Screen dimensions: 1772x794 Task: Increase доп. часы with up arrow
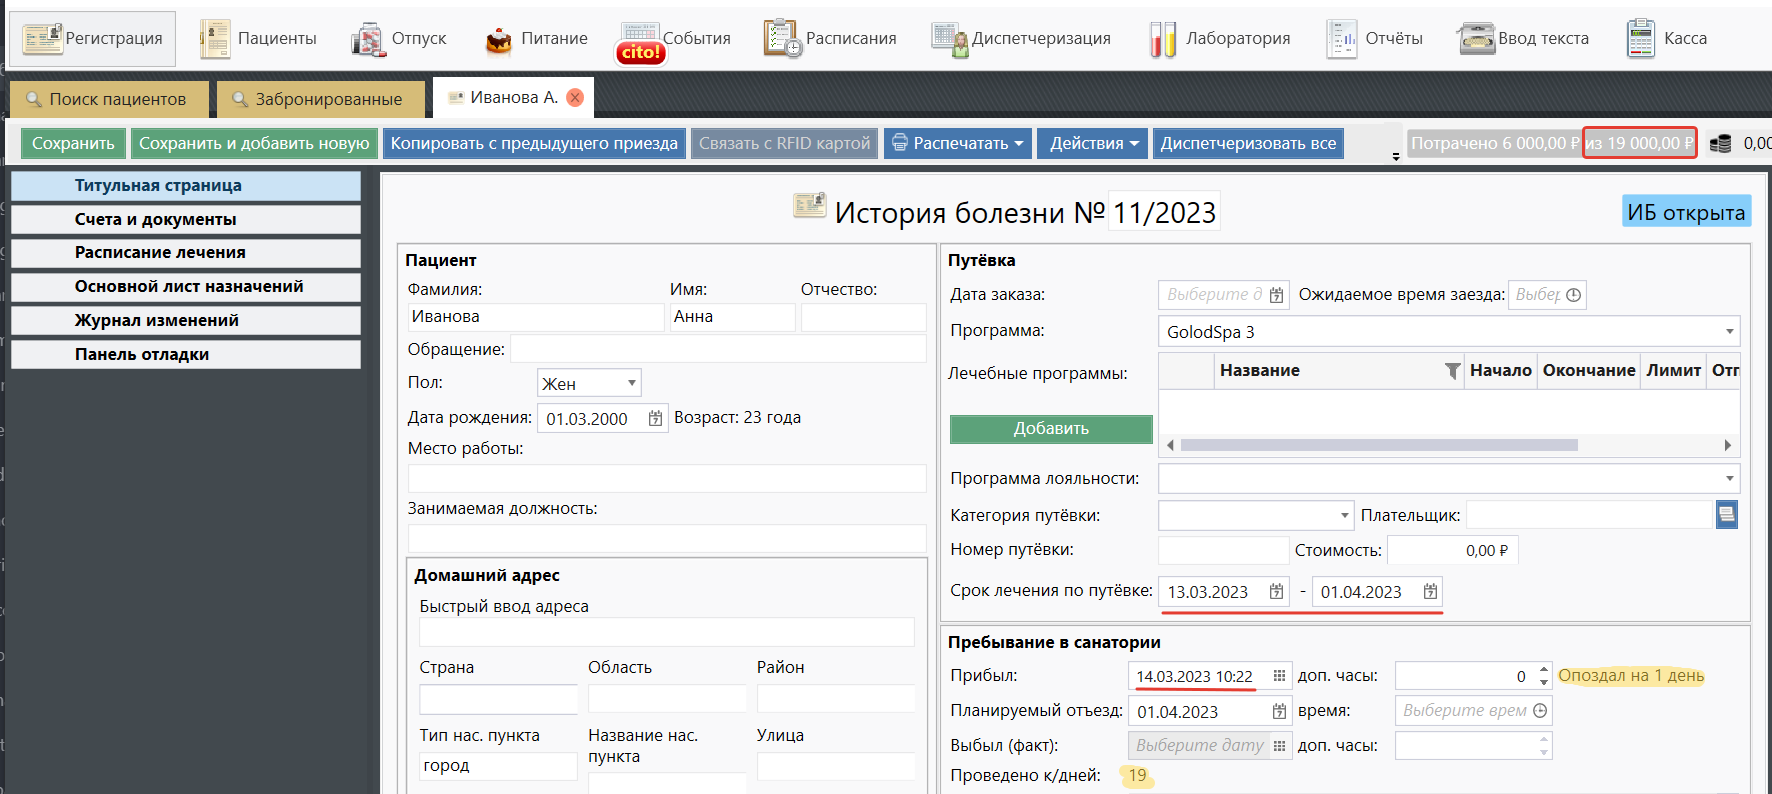click(1544, 670)
